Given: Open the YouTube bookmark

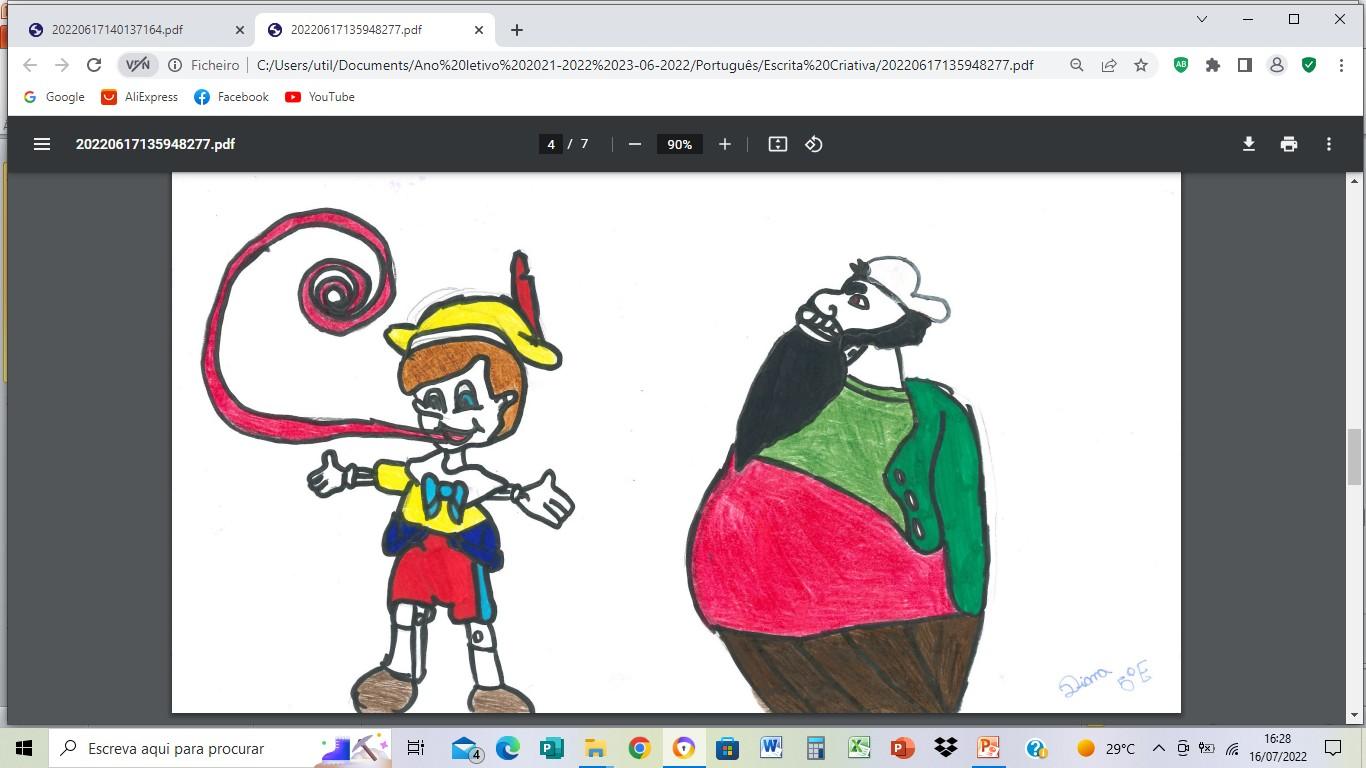Looking at the screenshot, I should pyautogui.click(x=320, y=97).
